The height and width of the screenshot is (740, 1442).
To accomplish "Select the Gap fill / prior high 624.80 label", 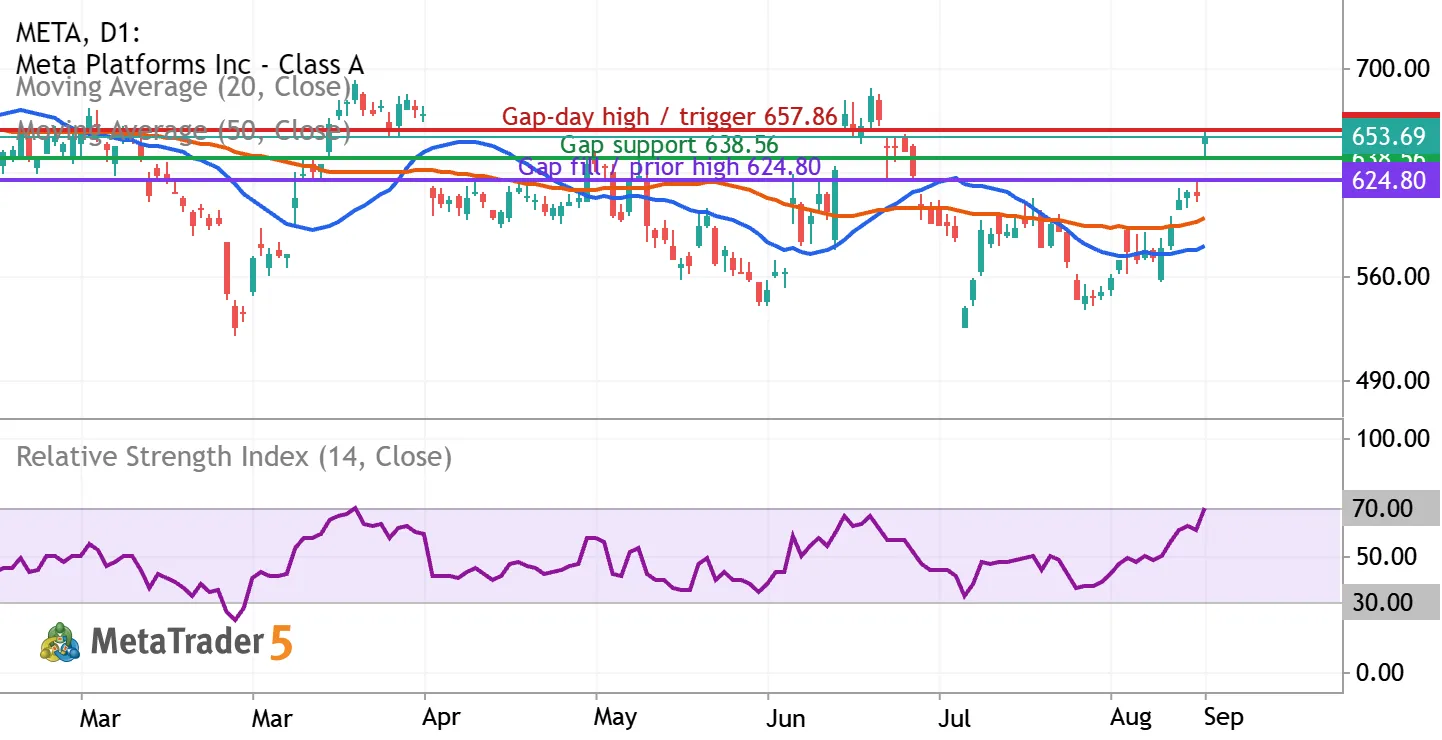I will click(x=669, y=167).
